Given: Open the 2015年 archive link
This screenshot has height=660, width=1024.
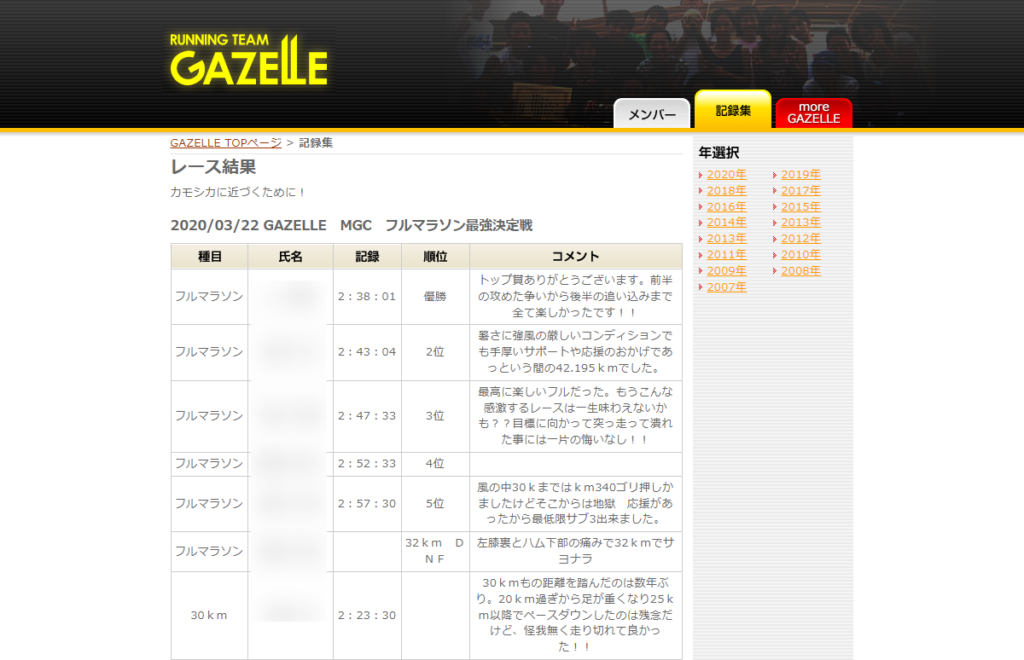Looking at the screenshot, I should (x=800, y=206).
